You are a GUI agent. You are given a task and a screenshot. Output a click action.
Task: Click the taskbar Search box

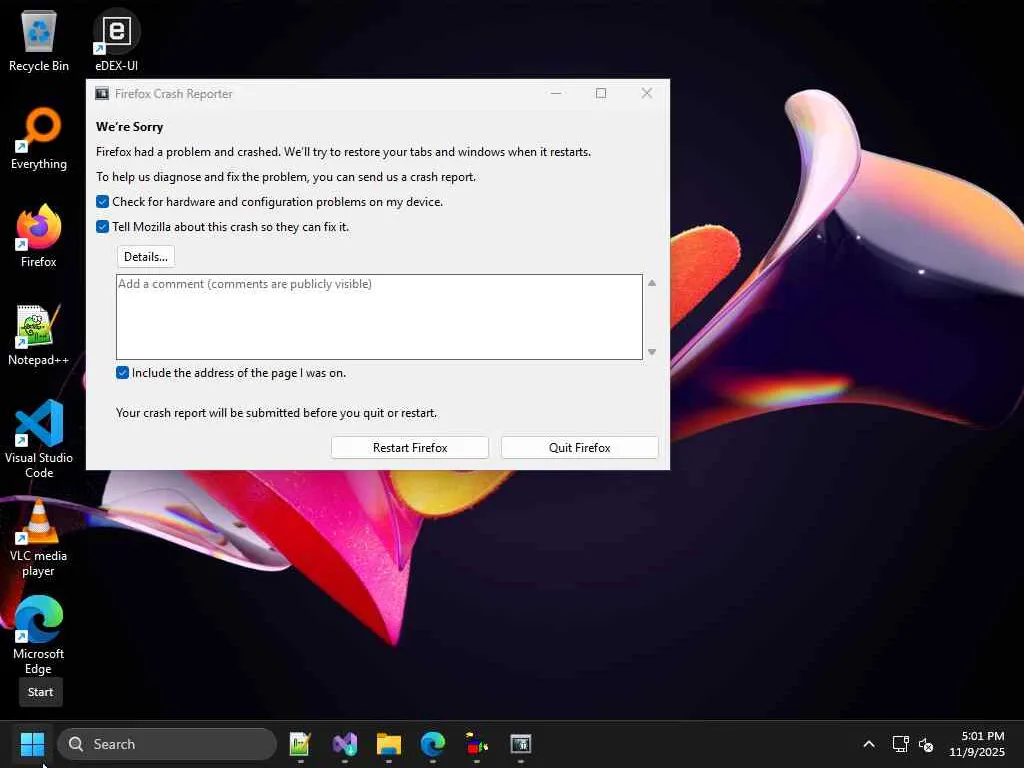167,744
